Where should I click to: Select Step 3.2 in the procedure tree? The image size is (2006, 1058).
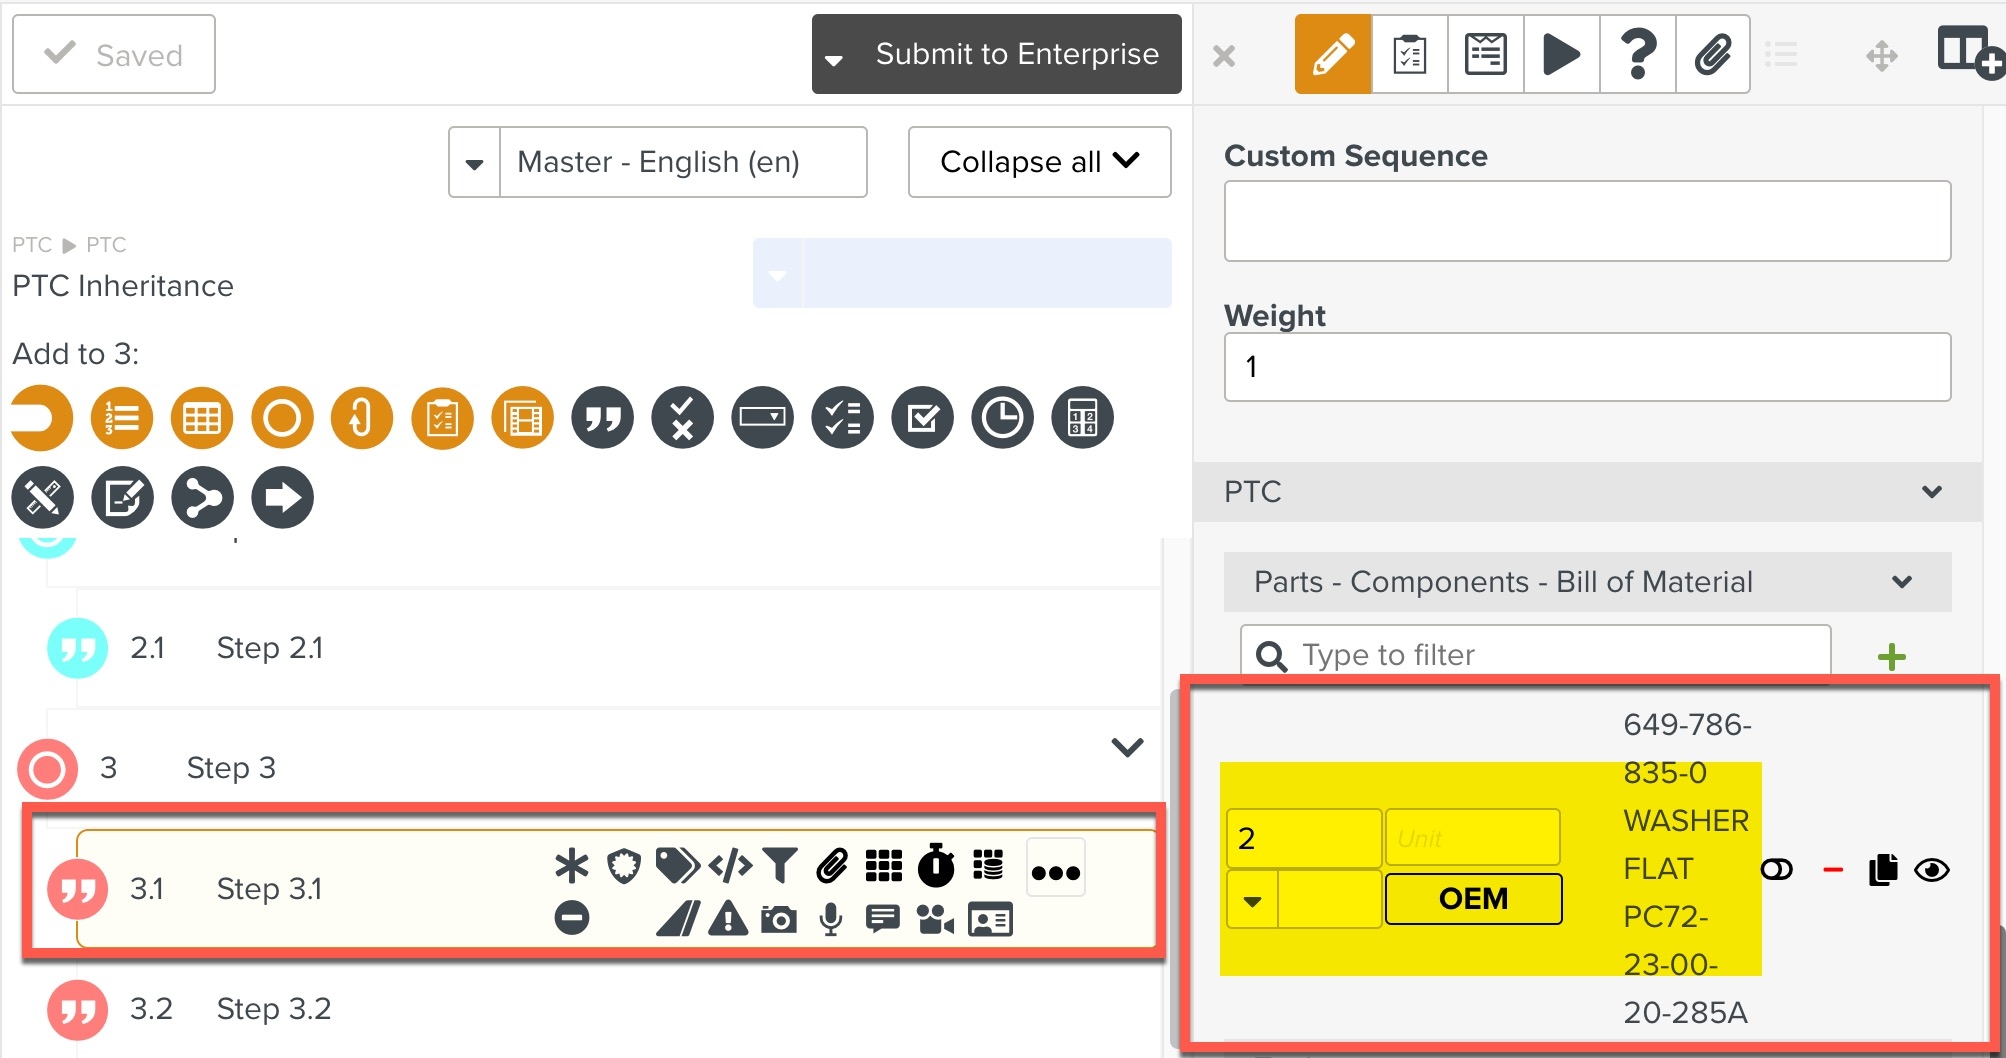coord(273,1008)
